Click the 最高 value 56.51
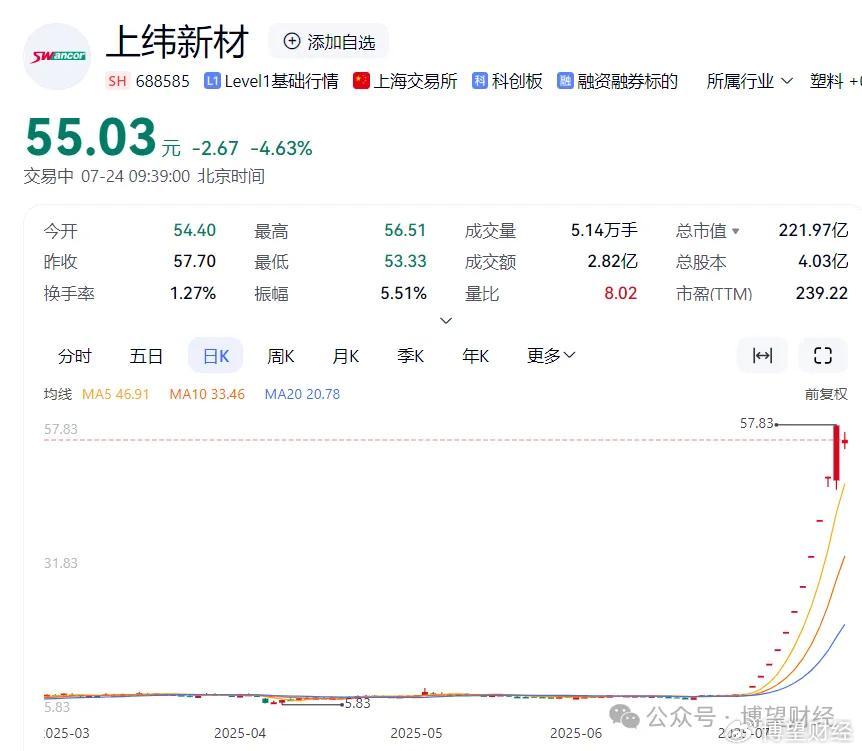The image size is (862, 751). tap(405, 230)
